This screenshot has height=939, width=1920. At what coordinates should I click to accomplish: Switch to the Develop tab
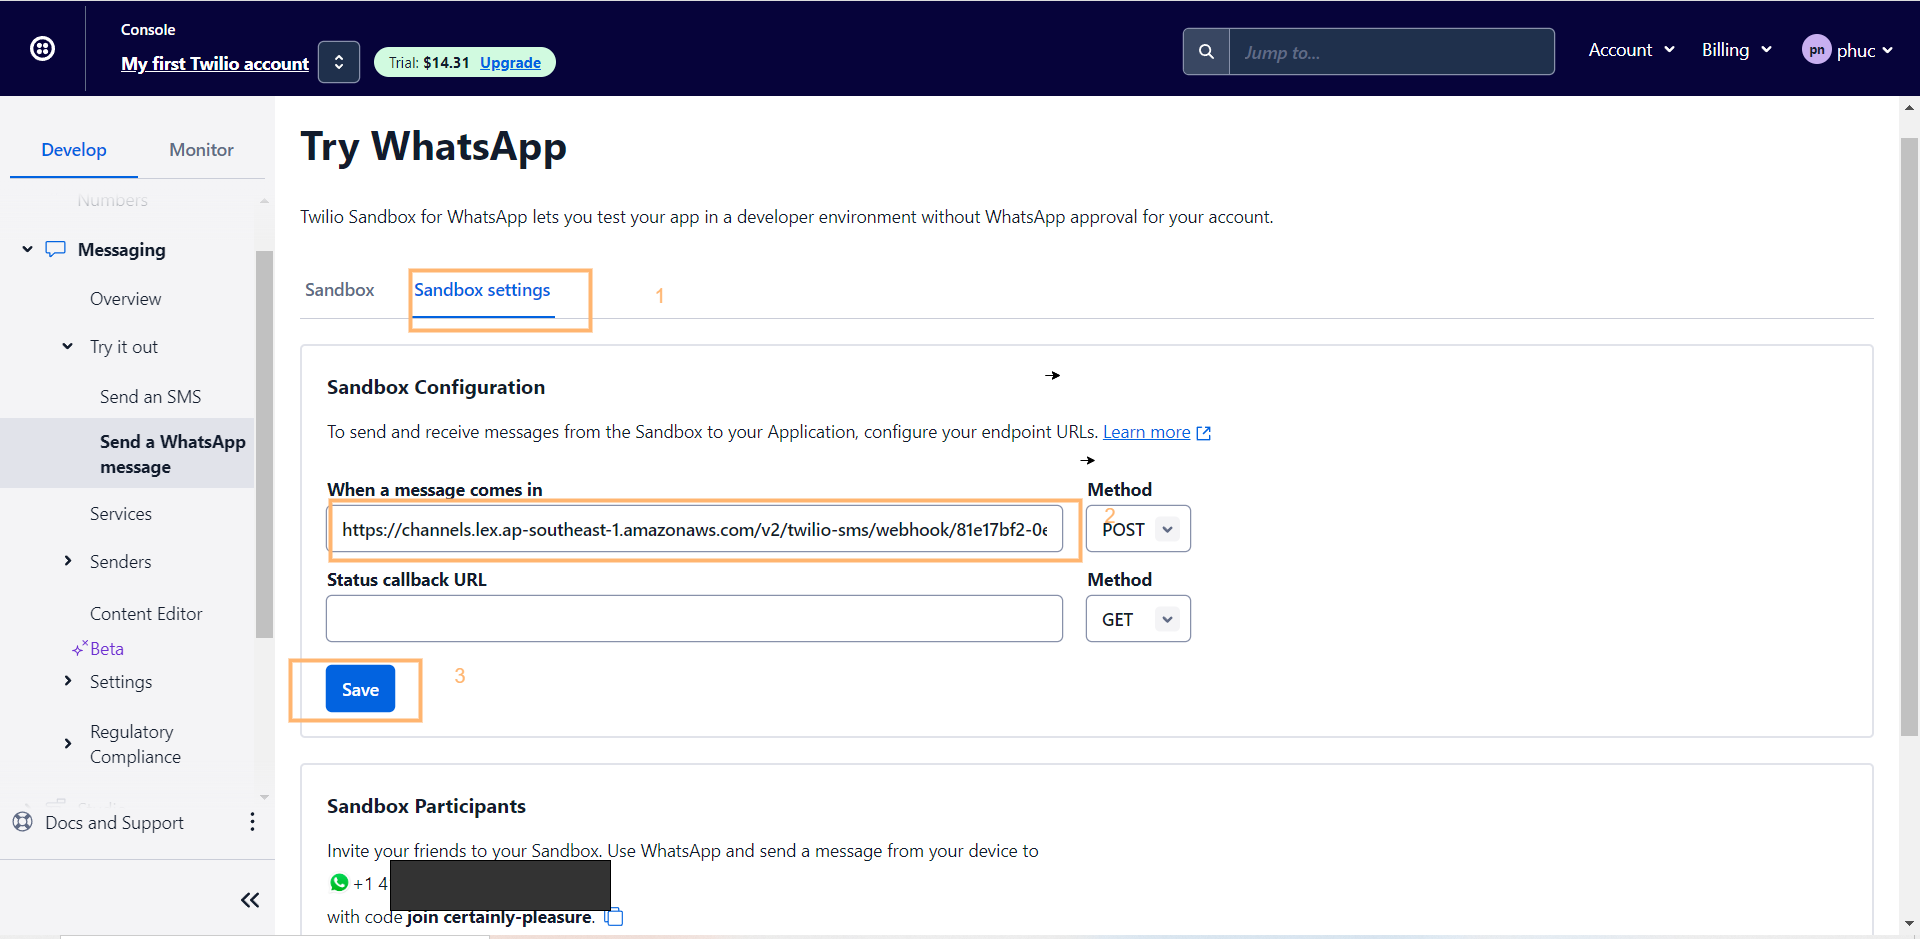pos(74,150)
